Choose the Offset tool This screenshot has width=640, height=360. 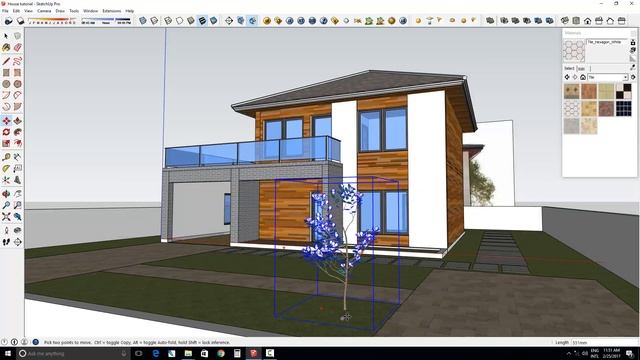18,143
